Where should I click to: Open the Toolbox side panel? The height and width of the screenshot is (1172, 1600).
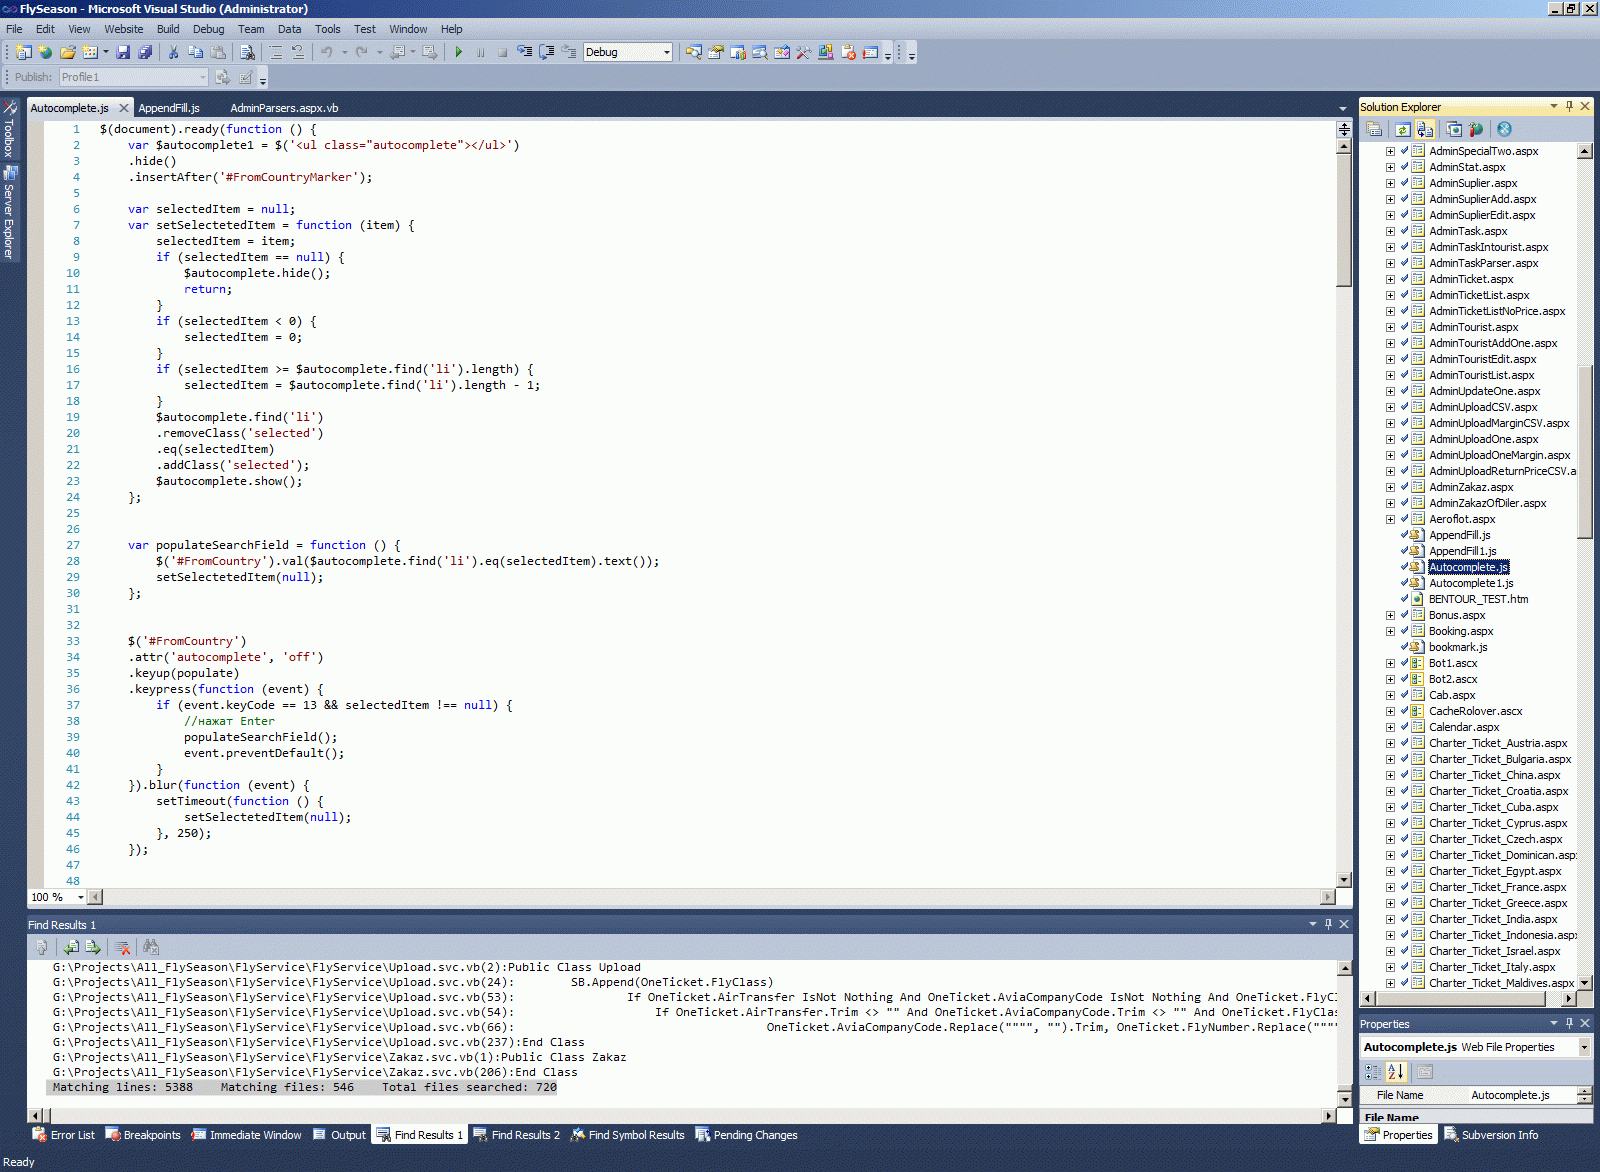9,128
